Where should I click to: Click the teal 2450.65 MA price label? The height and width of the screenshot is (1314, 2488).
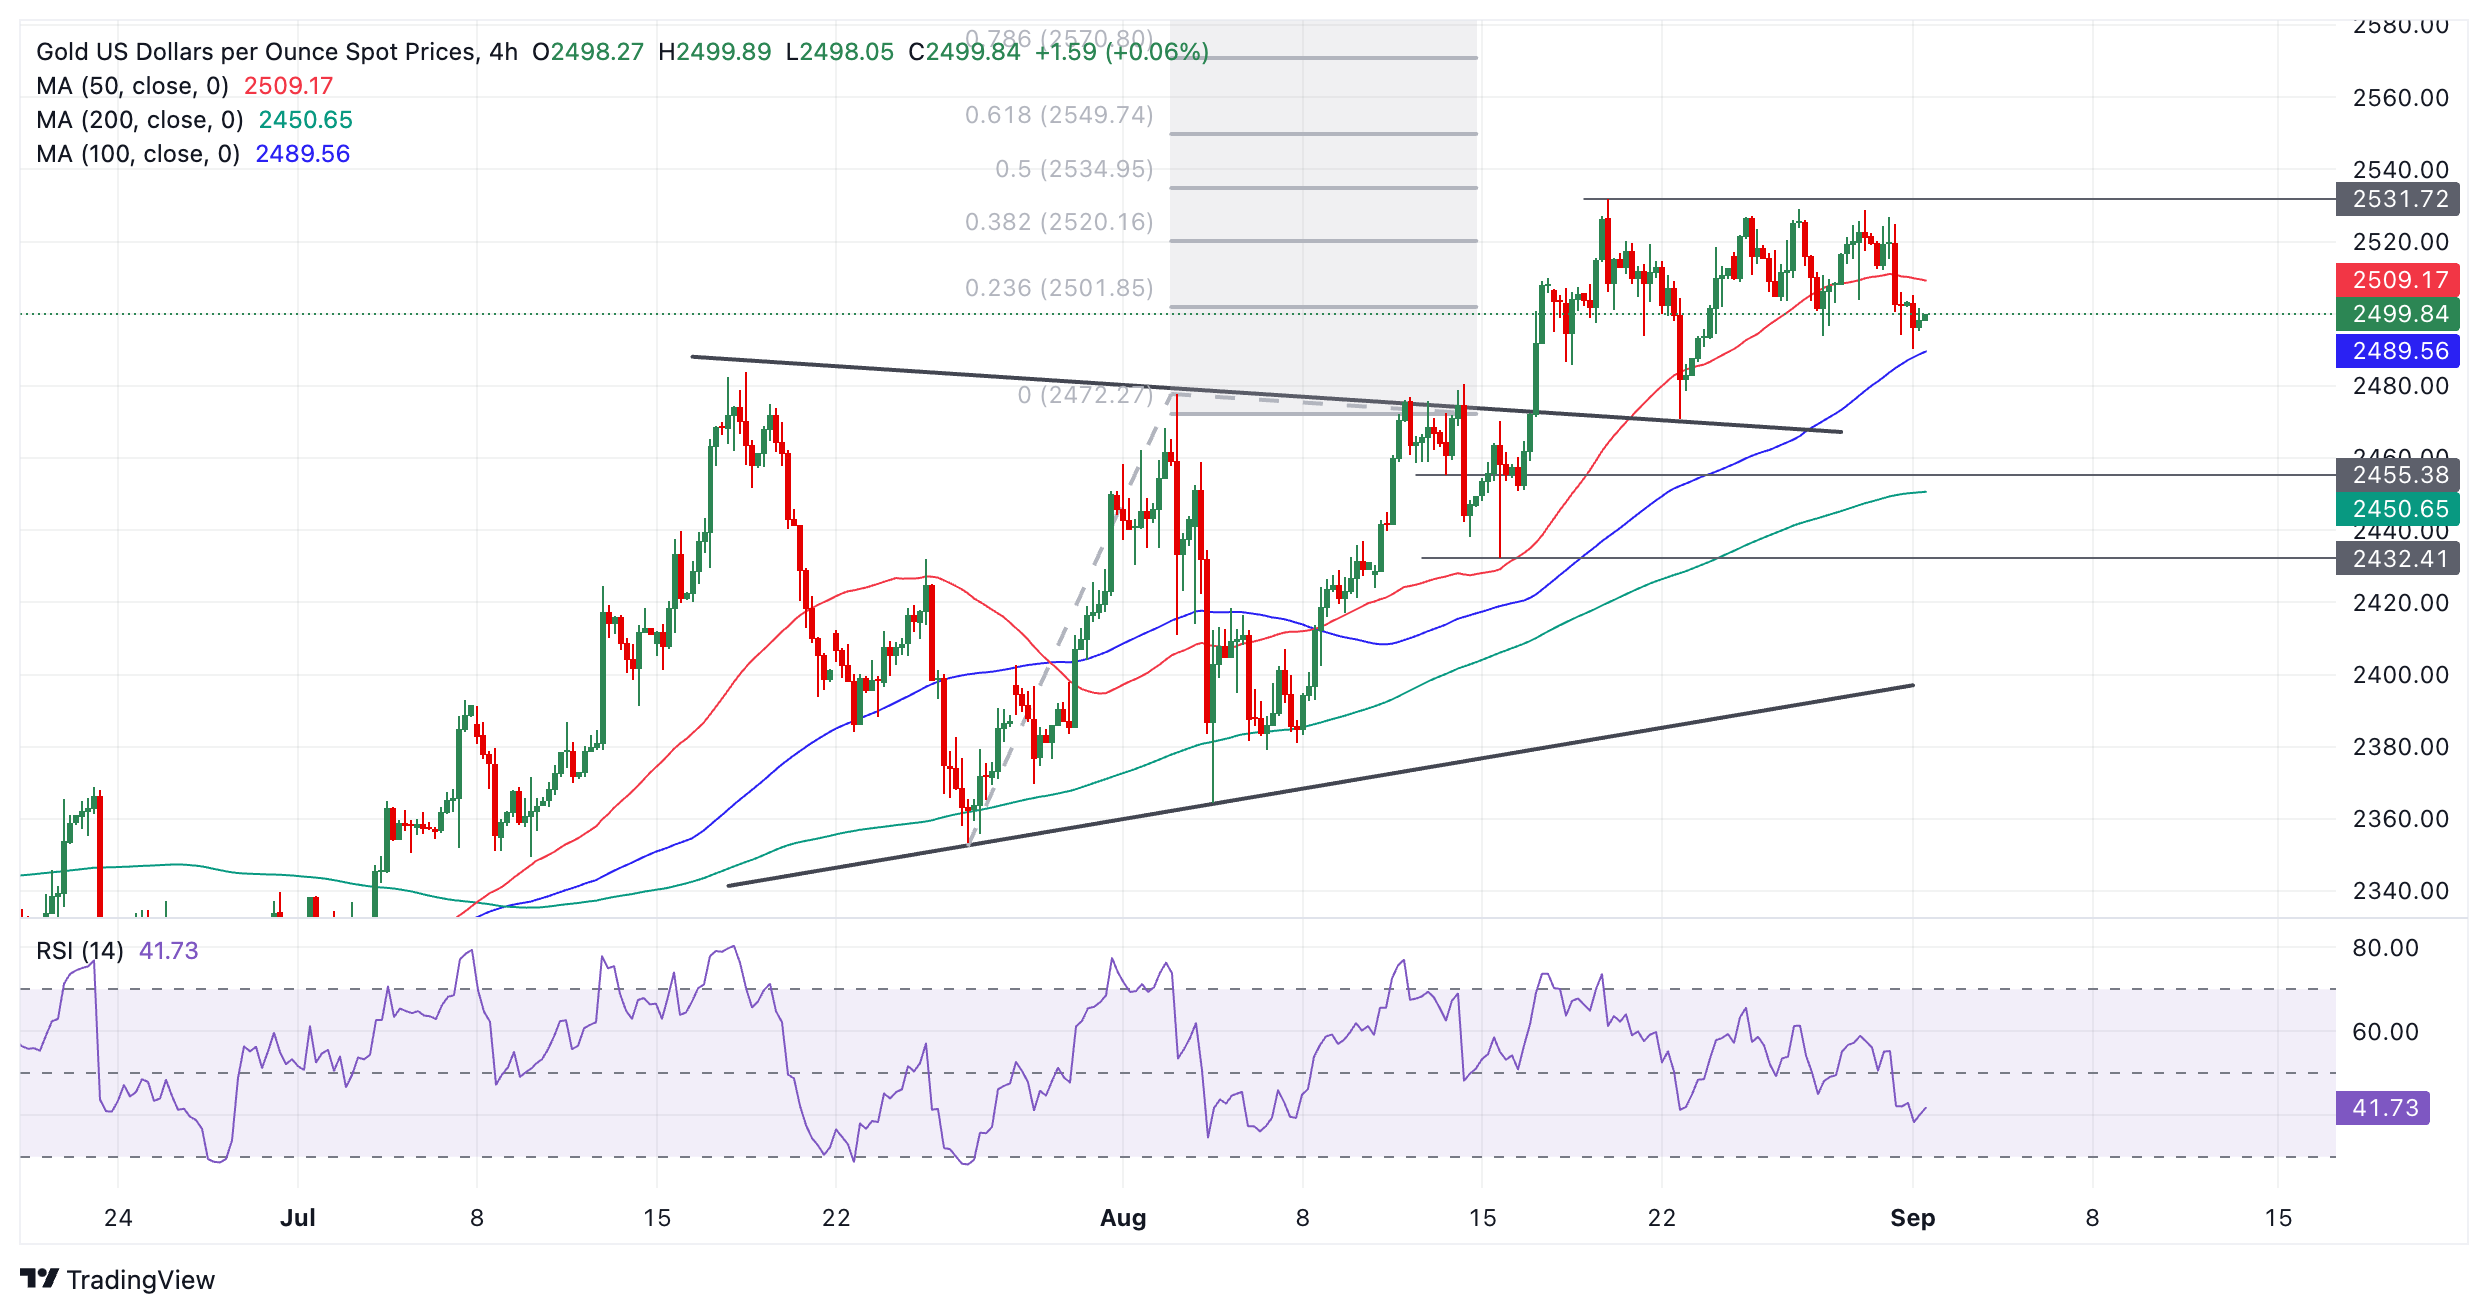[x=2397, y=509]
